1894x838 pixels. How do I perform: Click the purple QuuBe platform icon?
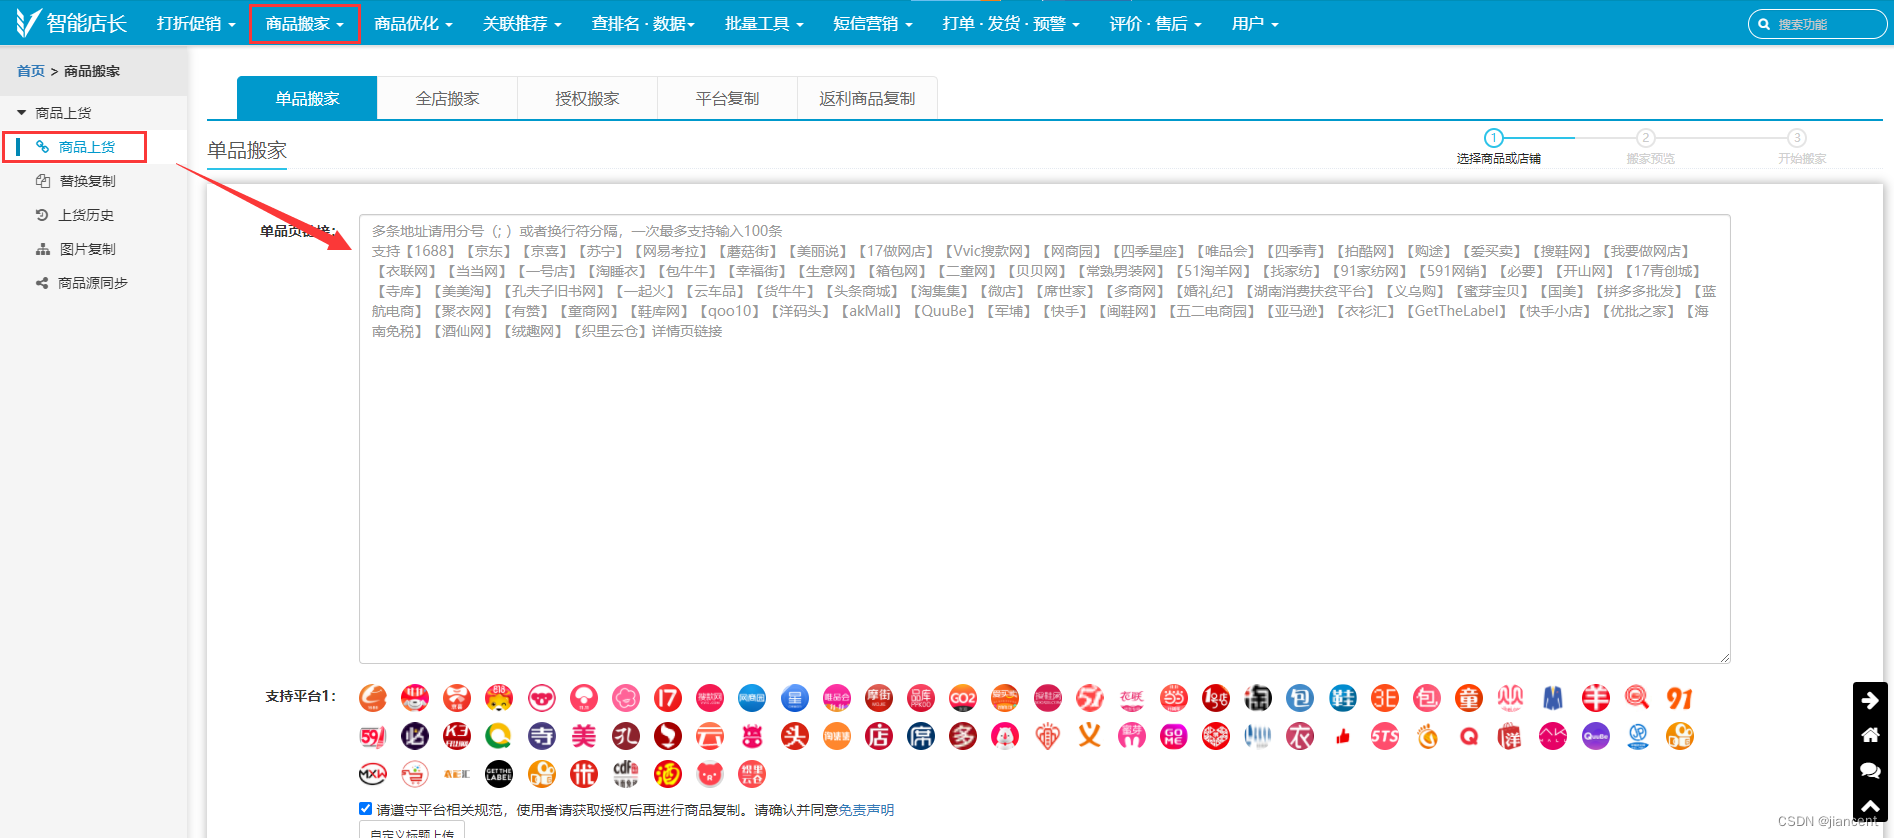[x=1596, y=737]
